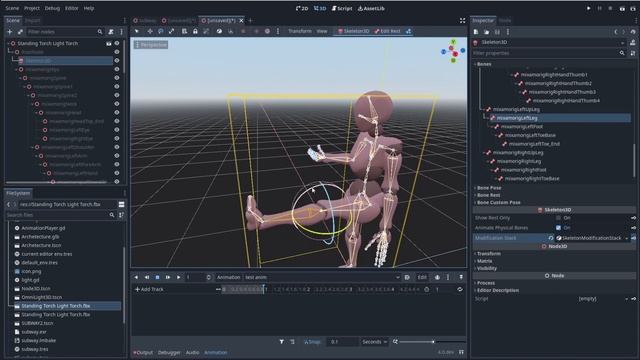Toggle the Snap button in animation editor

[312, 342]
